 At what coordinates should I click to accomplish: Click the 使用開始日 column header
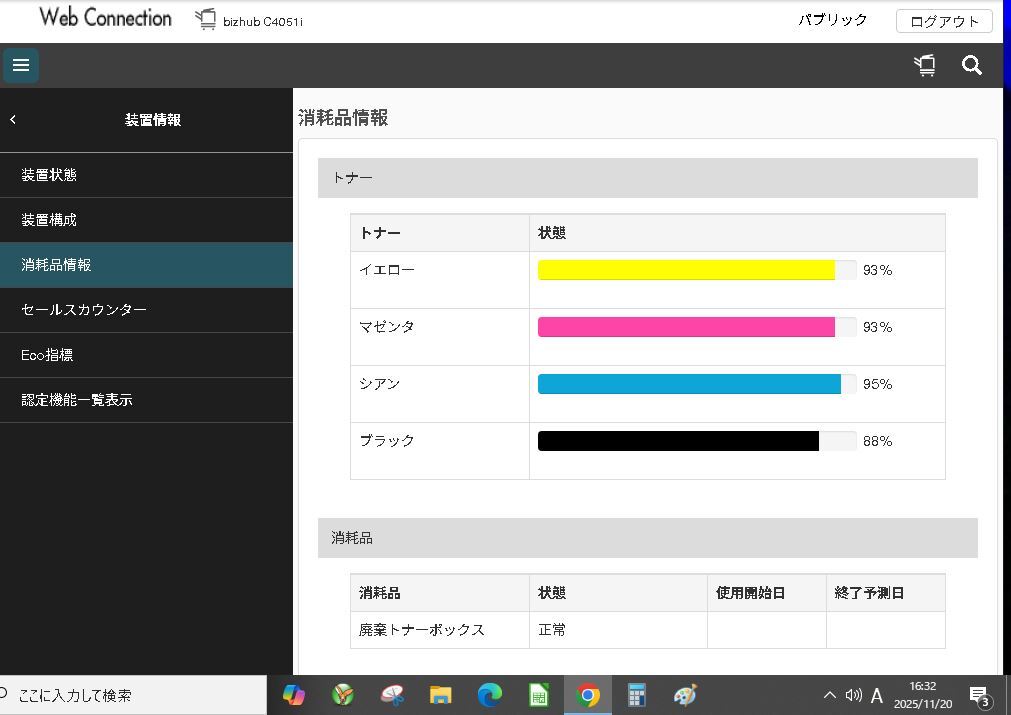pyautogui.click(x=767, y=593)
